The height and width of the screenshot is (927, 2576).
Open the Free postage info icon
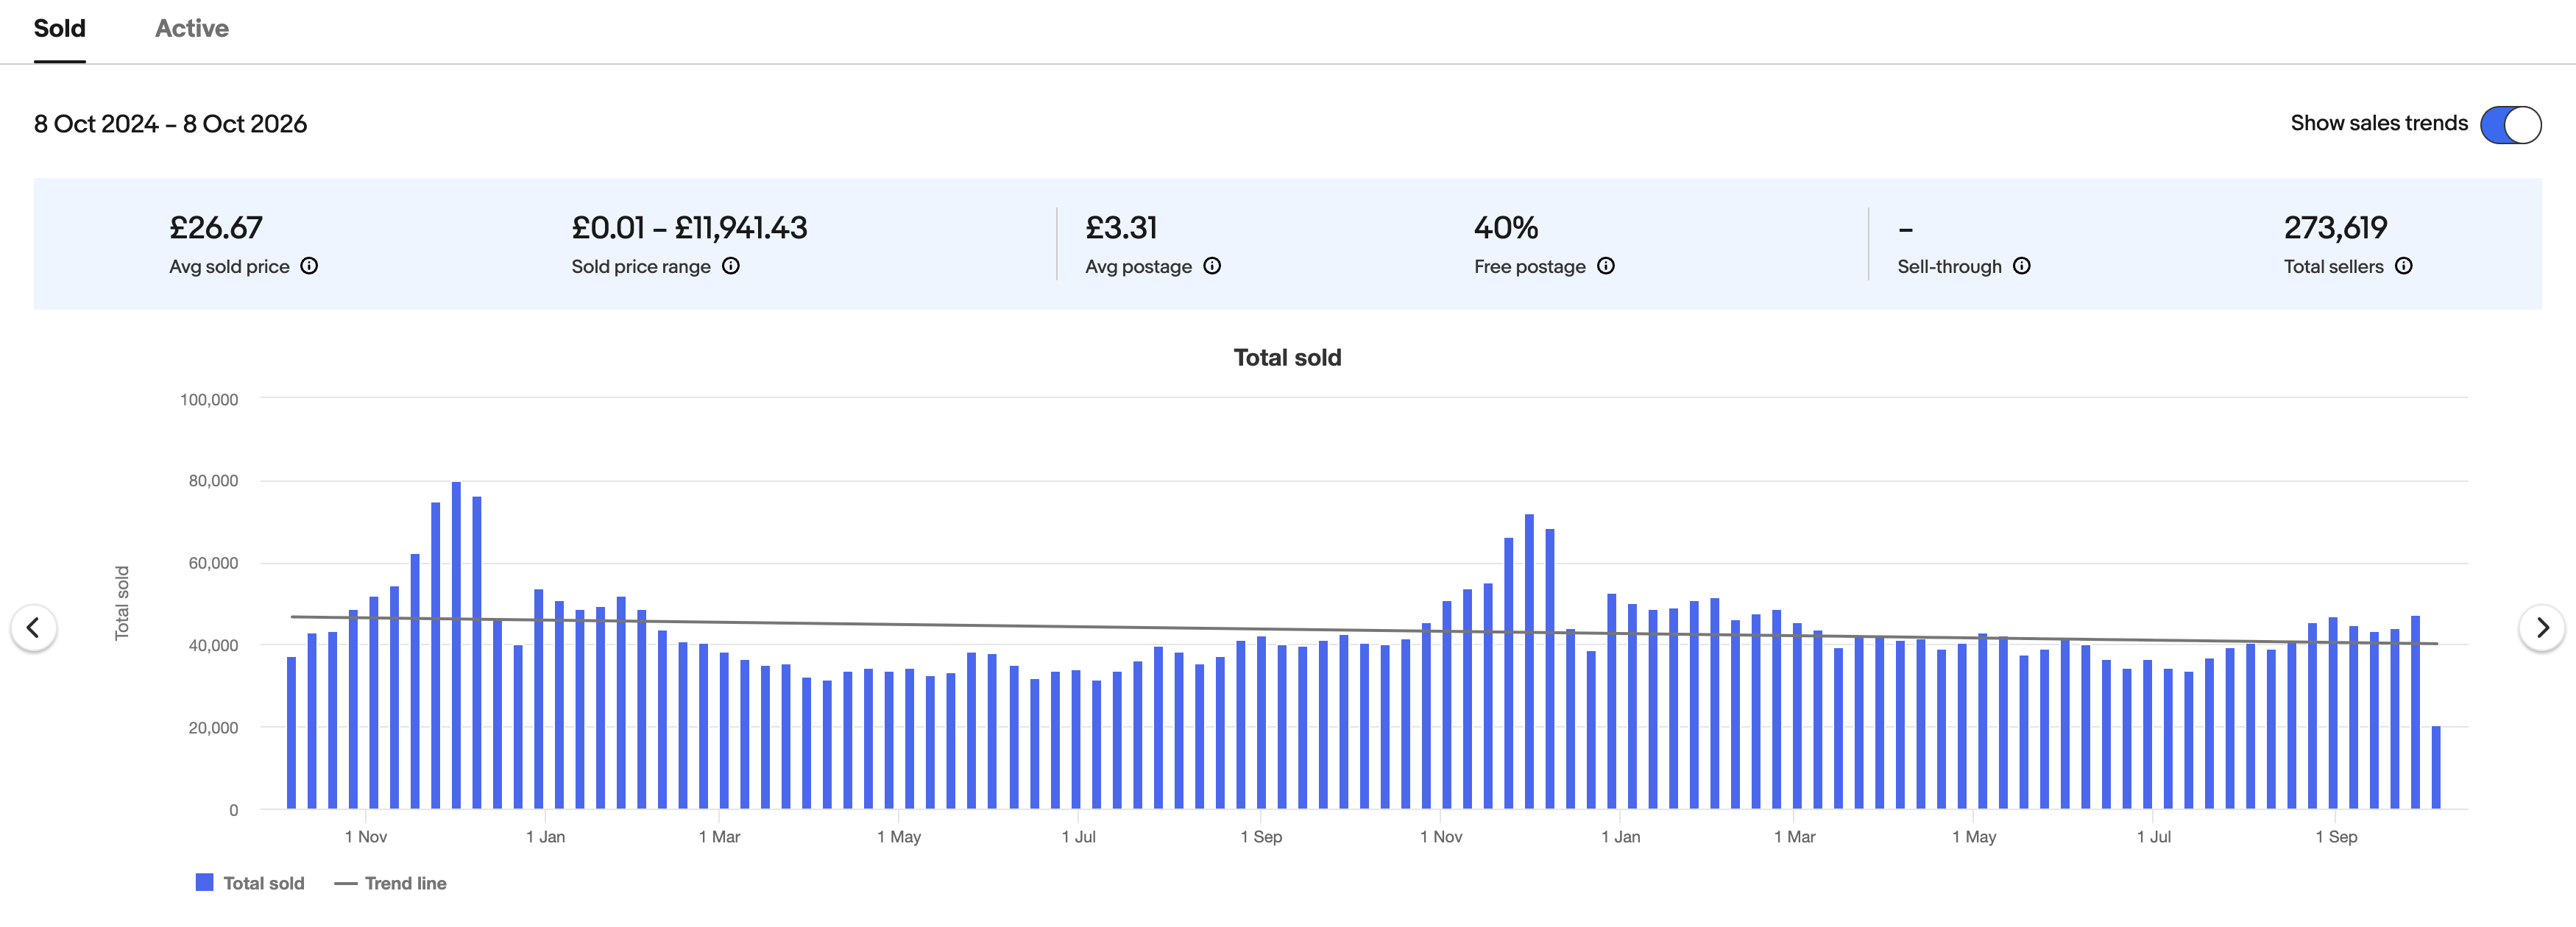1606,266
